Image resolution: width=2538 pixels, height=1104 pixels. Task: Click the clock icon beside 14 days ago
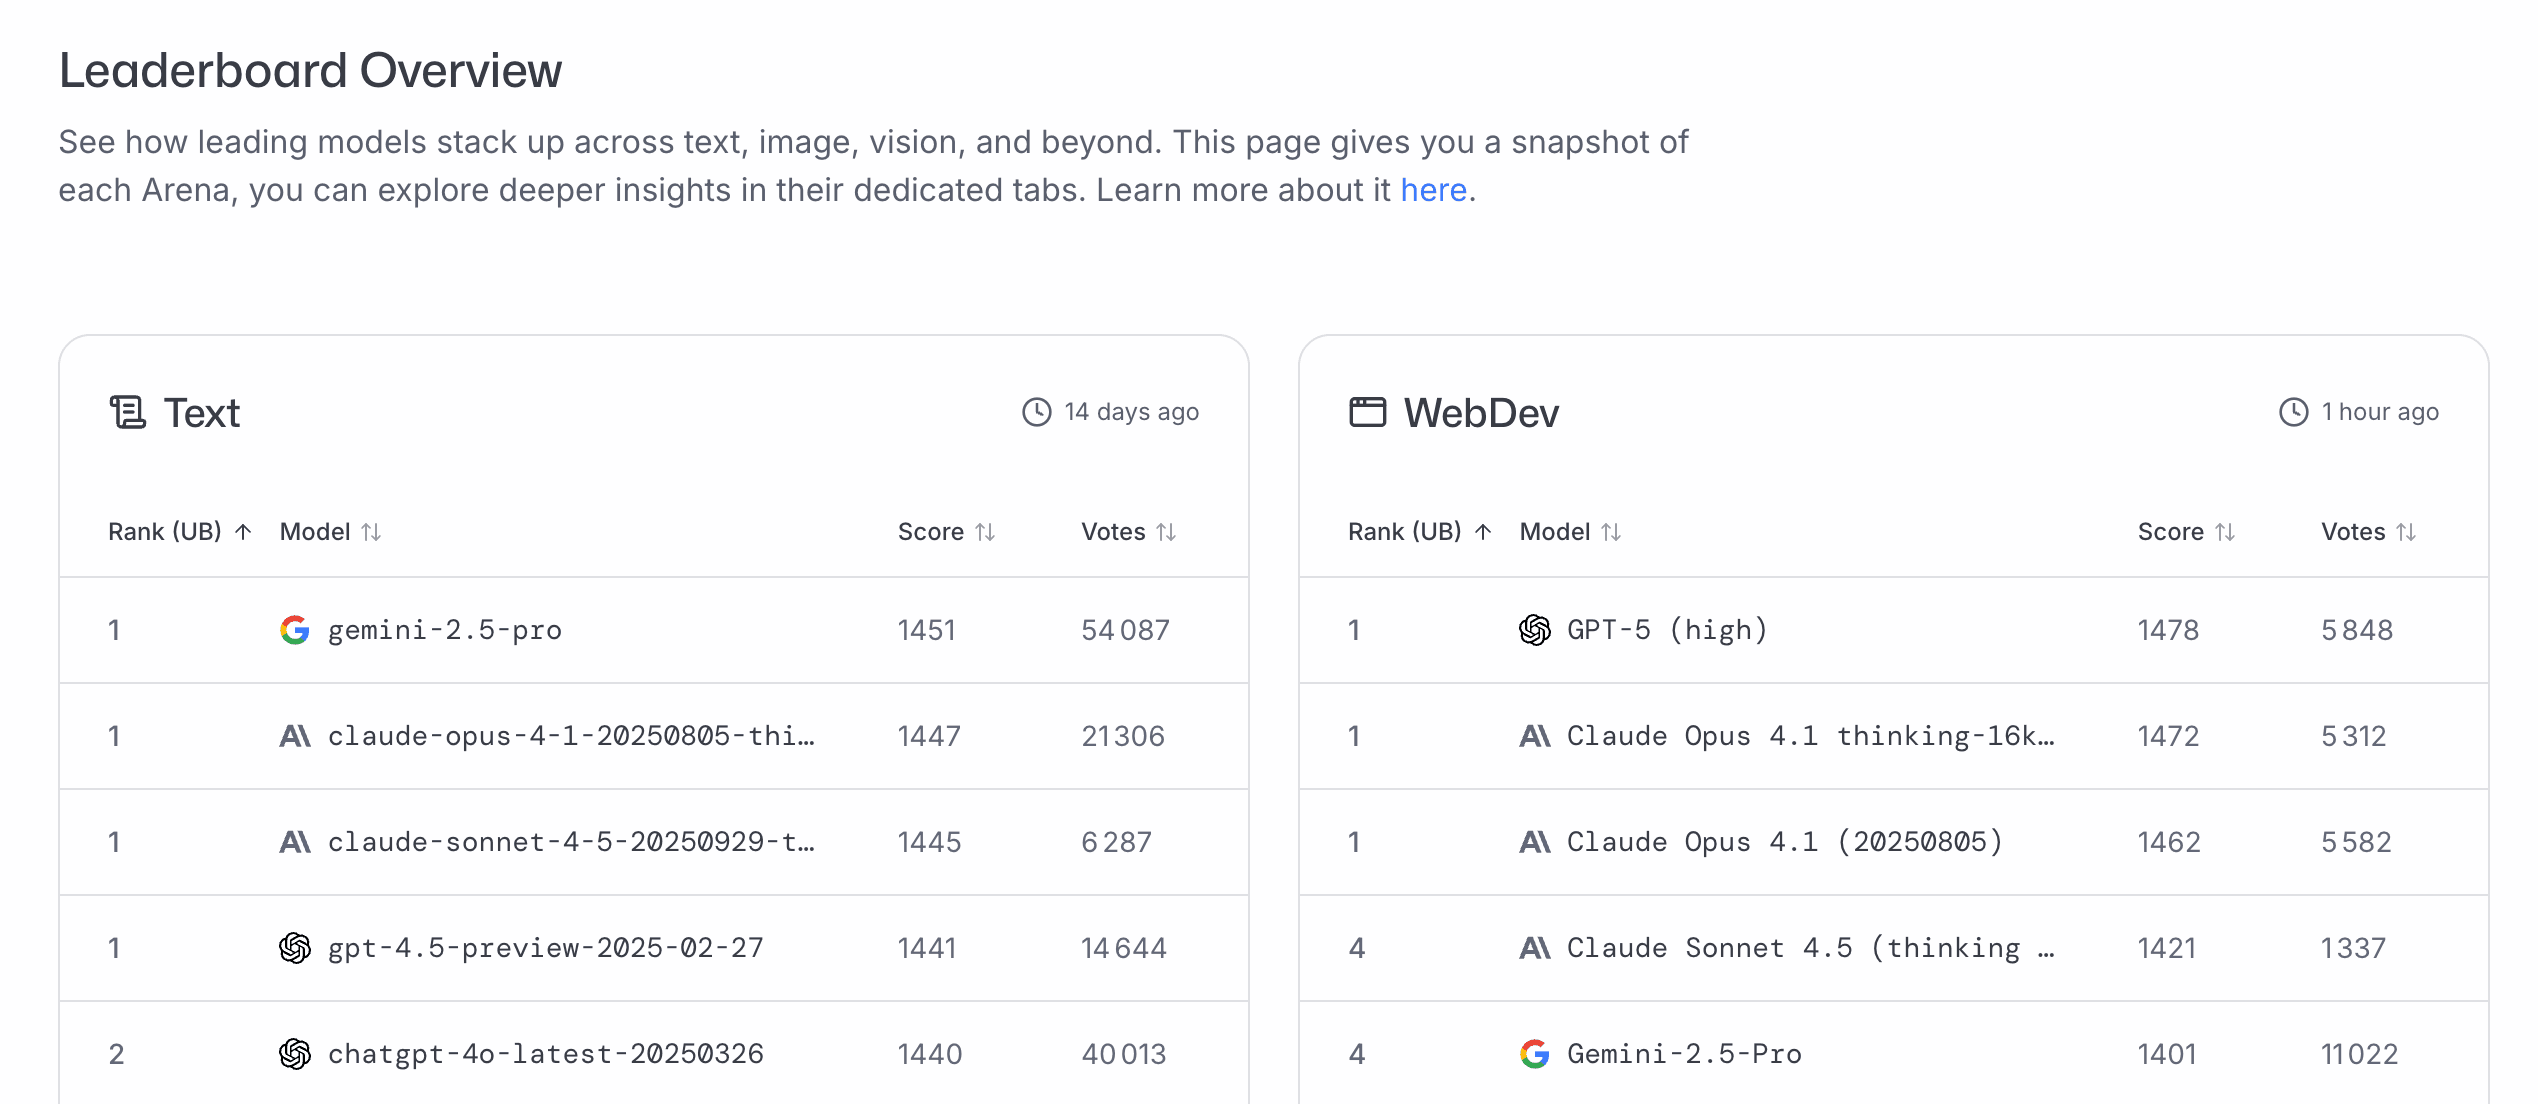coord(1036,412)
